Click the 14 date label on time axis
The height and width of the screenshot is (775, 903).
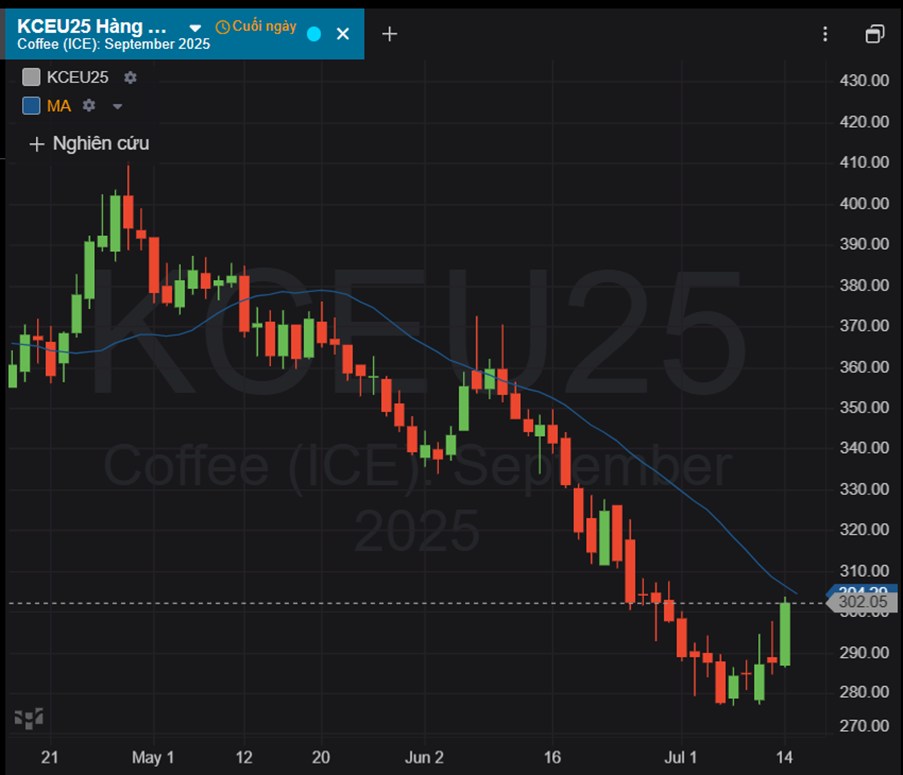pyautogui.click(x=784, y=757)
